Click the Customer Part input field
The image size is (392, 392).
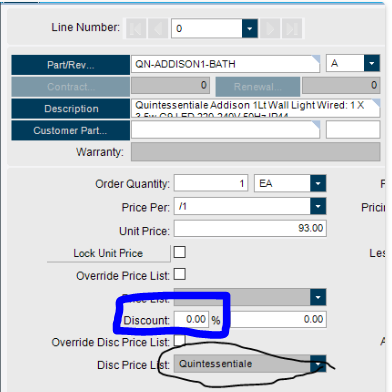226,130
